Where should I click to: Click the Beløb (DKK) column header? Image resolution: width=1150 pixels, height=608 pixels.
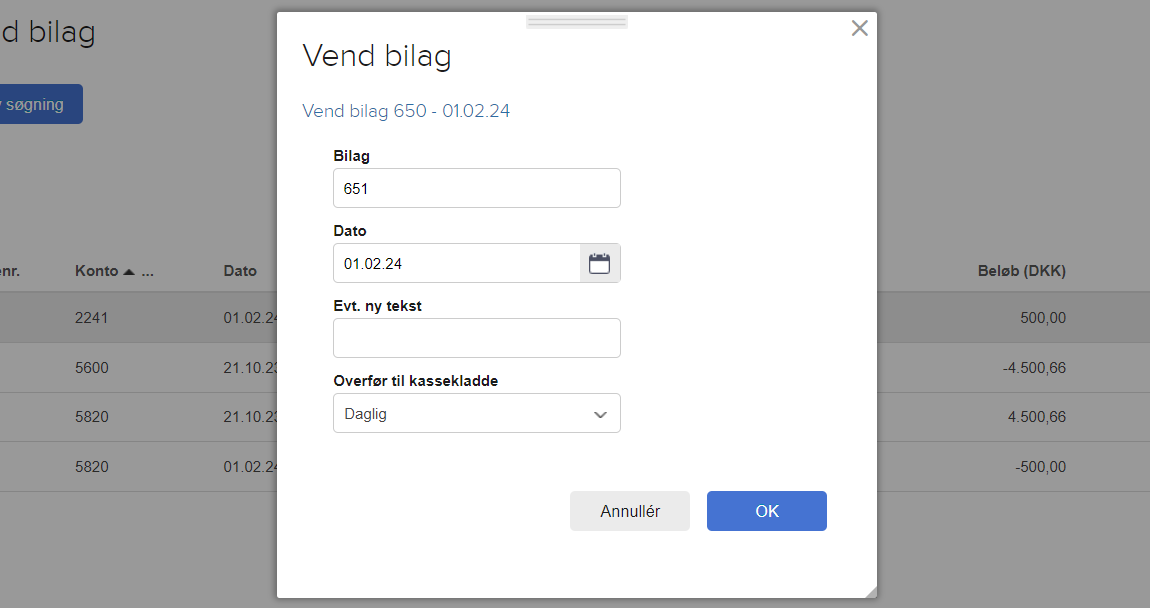(x=1022, y=270)
